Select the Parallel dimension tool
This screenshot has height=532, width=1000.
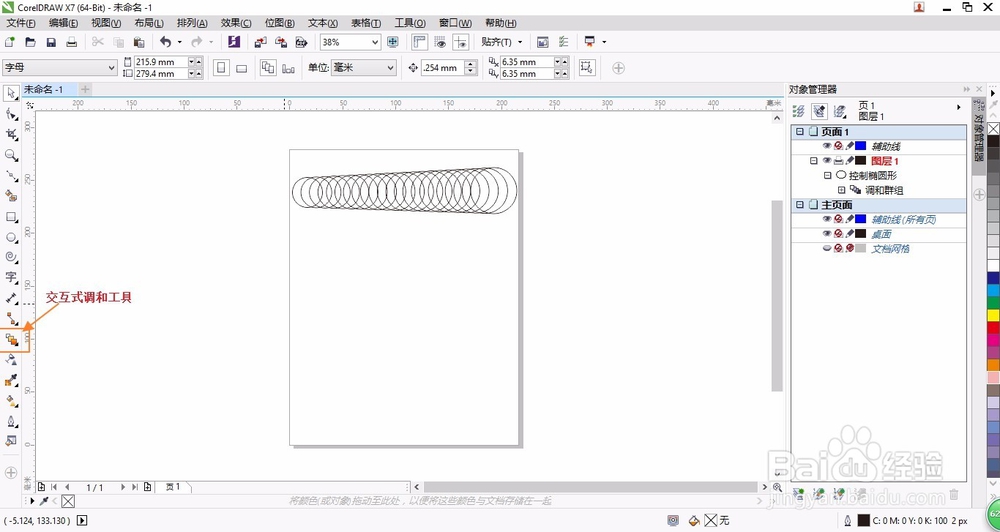point(11,298)
